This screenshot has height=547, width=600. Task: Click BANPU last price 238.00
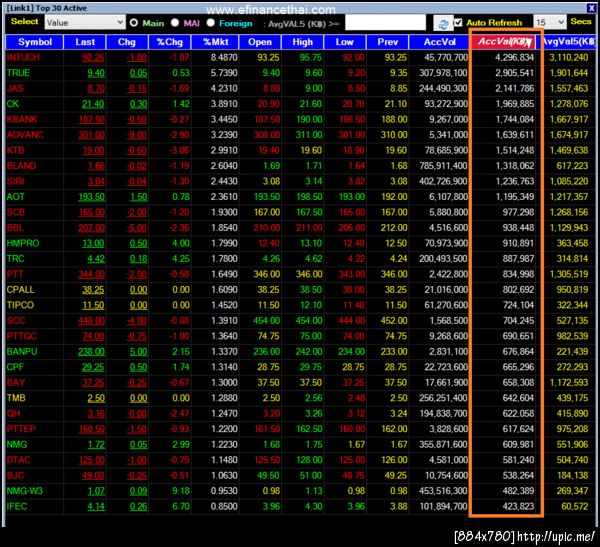[x=91, y=351]
